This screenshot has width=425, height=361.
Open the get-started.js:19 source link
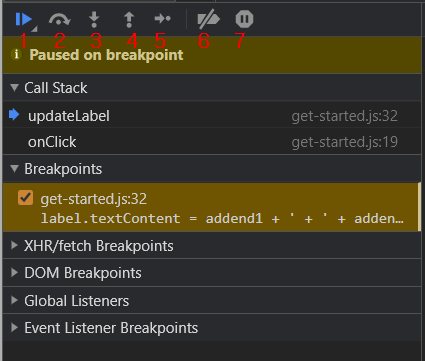[345, 142]
